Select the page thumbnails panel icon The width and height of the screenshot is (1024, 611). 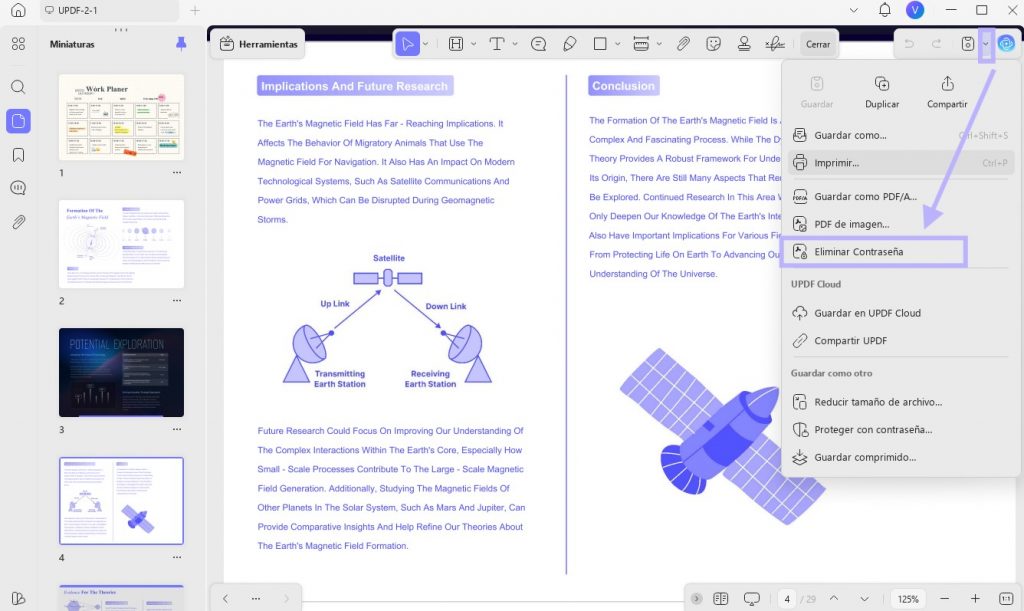tap(18, 121)
